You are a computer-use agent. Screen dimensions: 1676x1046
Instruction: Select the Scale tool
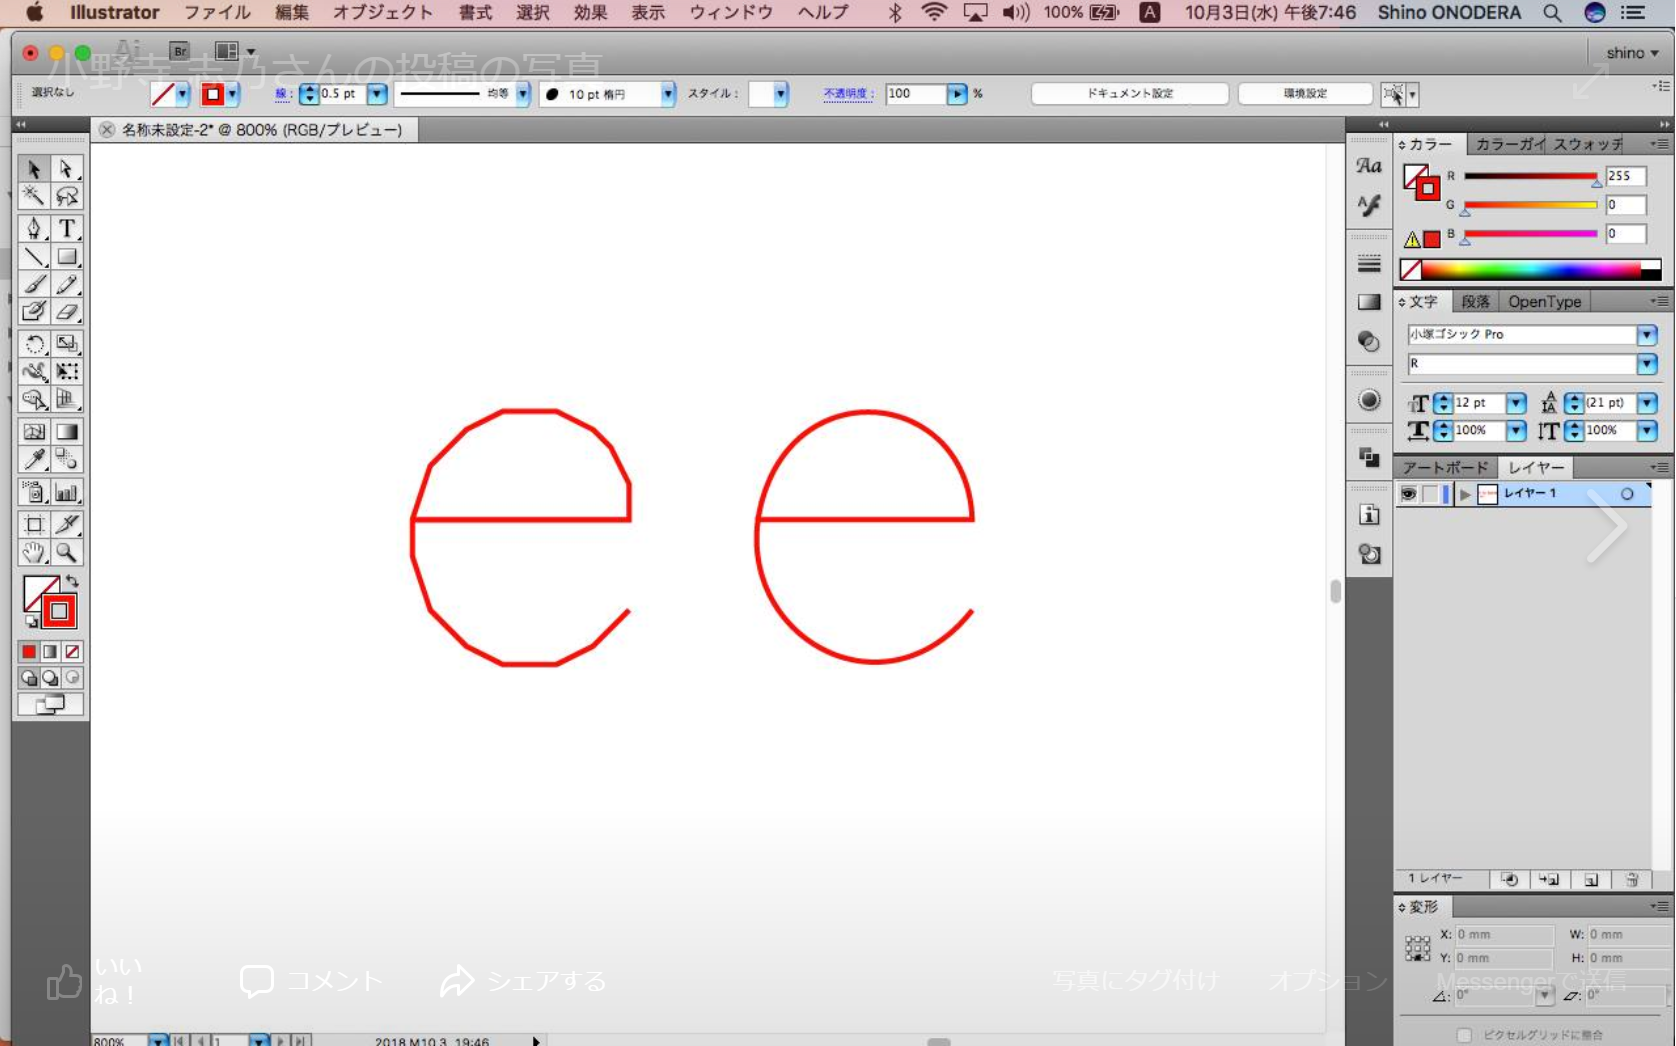(x=66, y=344)
